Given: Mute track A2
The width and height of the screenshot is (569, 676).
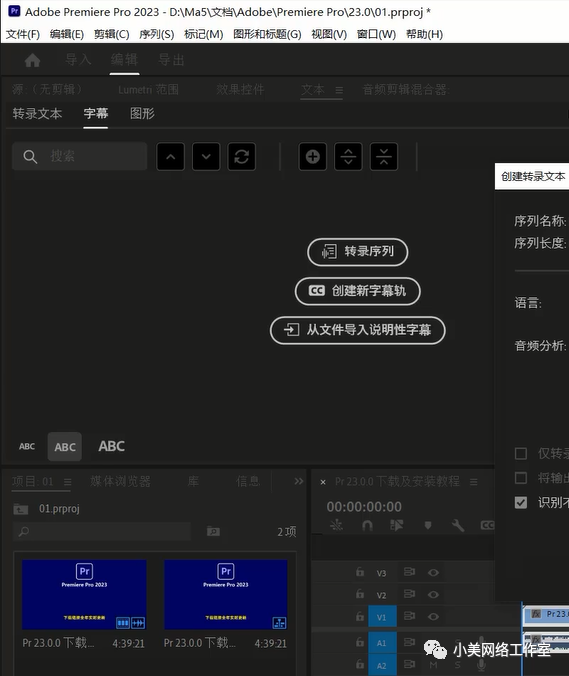Looking at the screenshot, I should pyautogui.click(x=434, y=665).
